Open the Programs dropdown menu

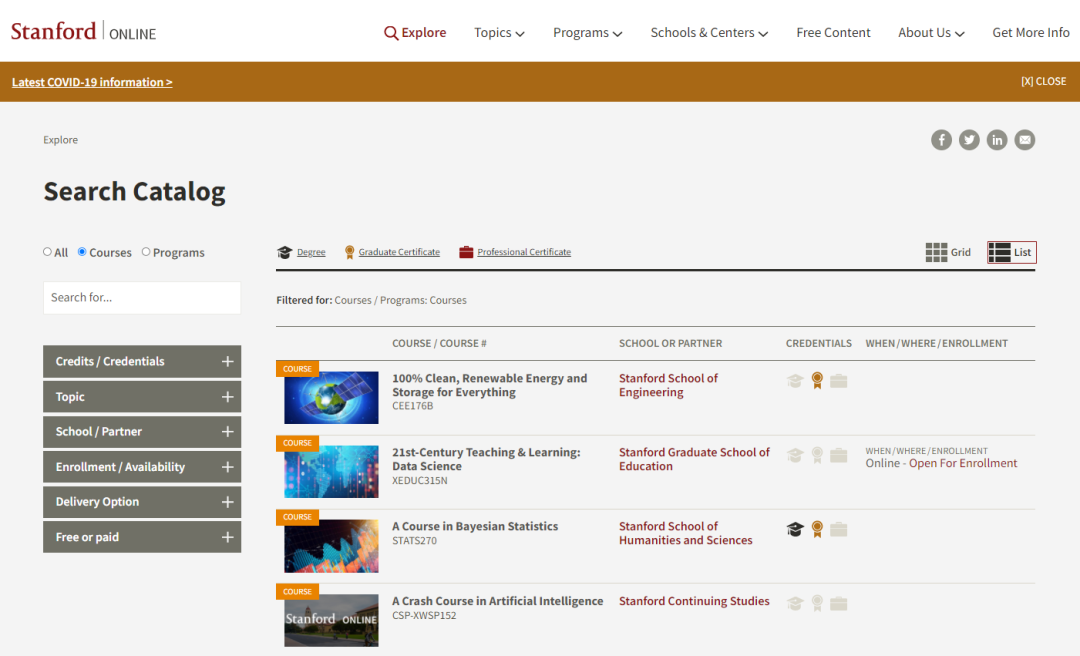tap(588, 32)
